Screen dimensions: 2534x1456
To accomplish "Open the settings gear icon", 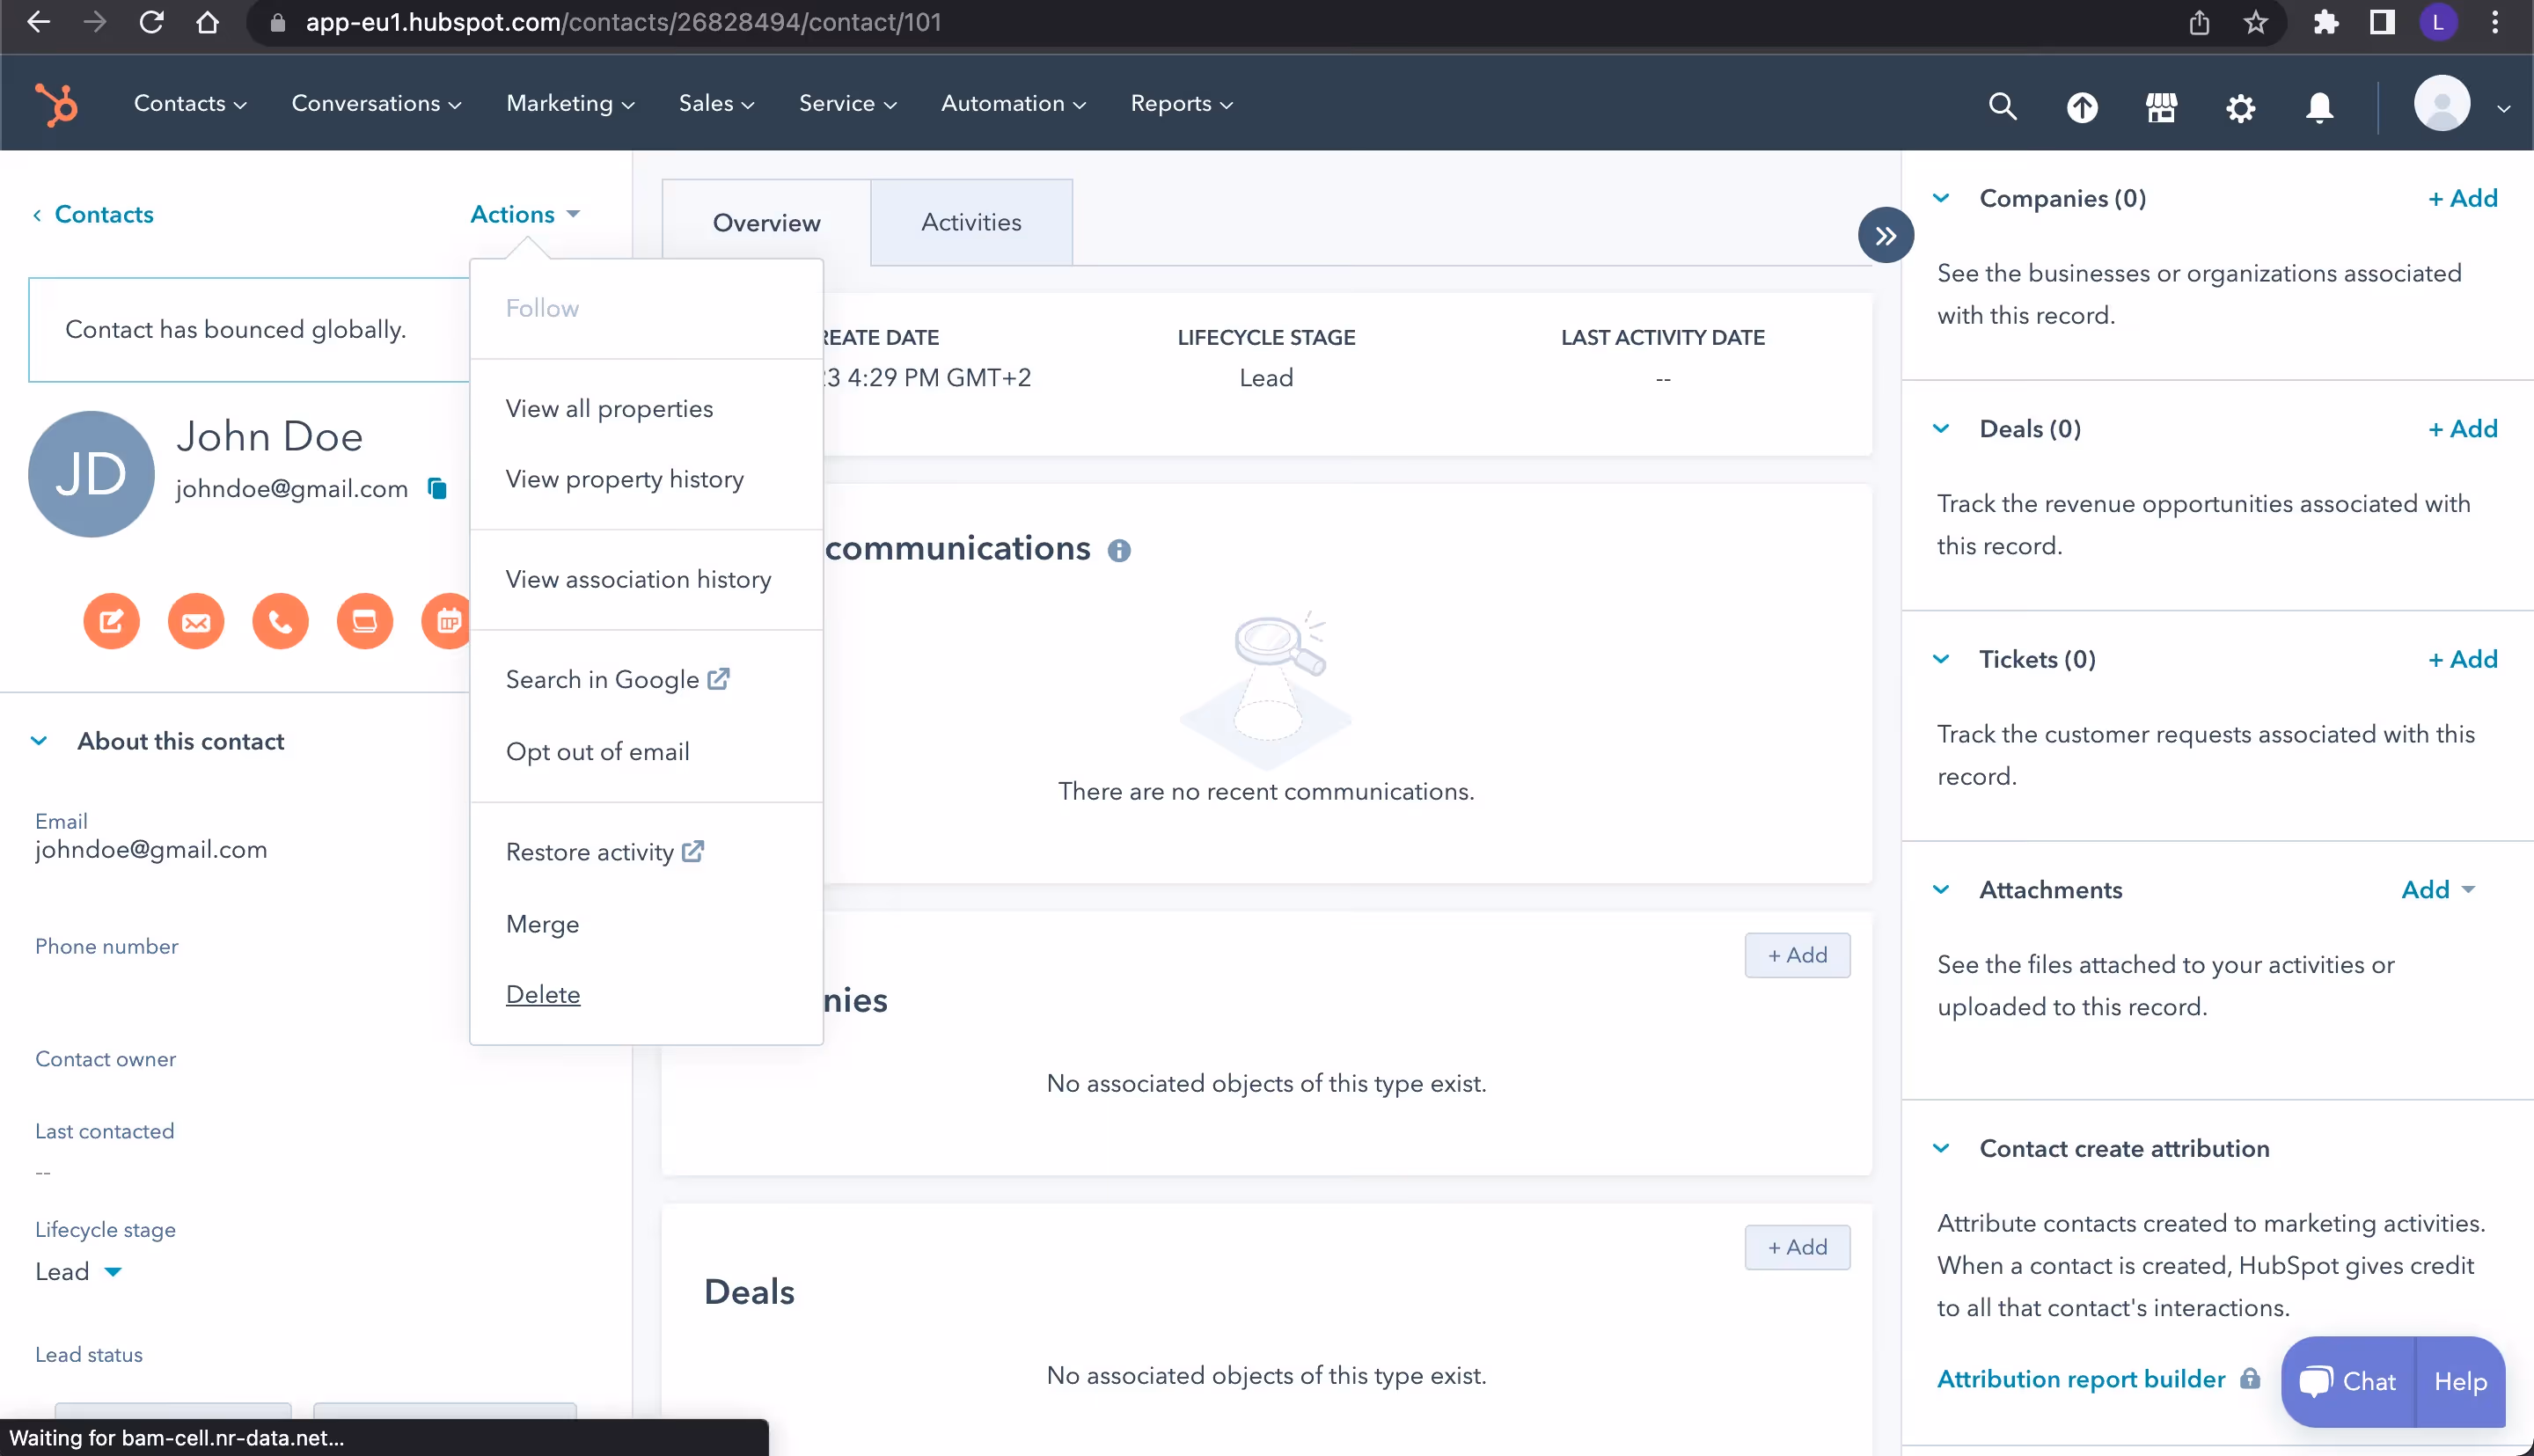I will pyautogui.click(x=2240, y=107).
